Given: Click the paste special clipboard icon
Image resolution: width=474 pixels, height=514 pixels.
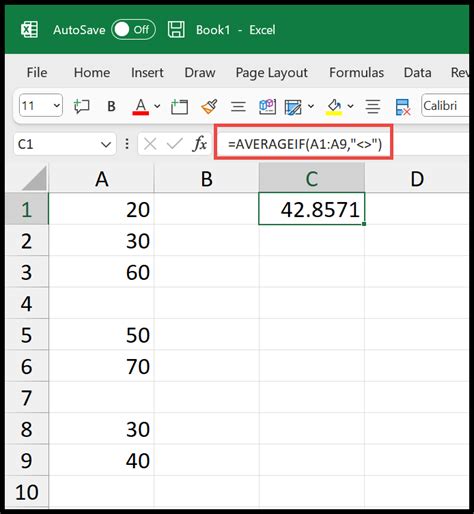Looking at the screenshot, I should (x=267, y=107).
